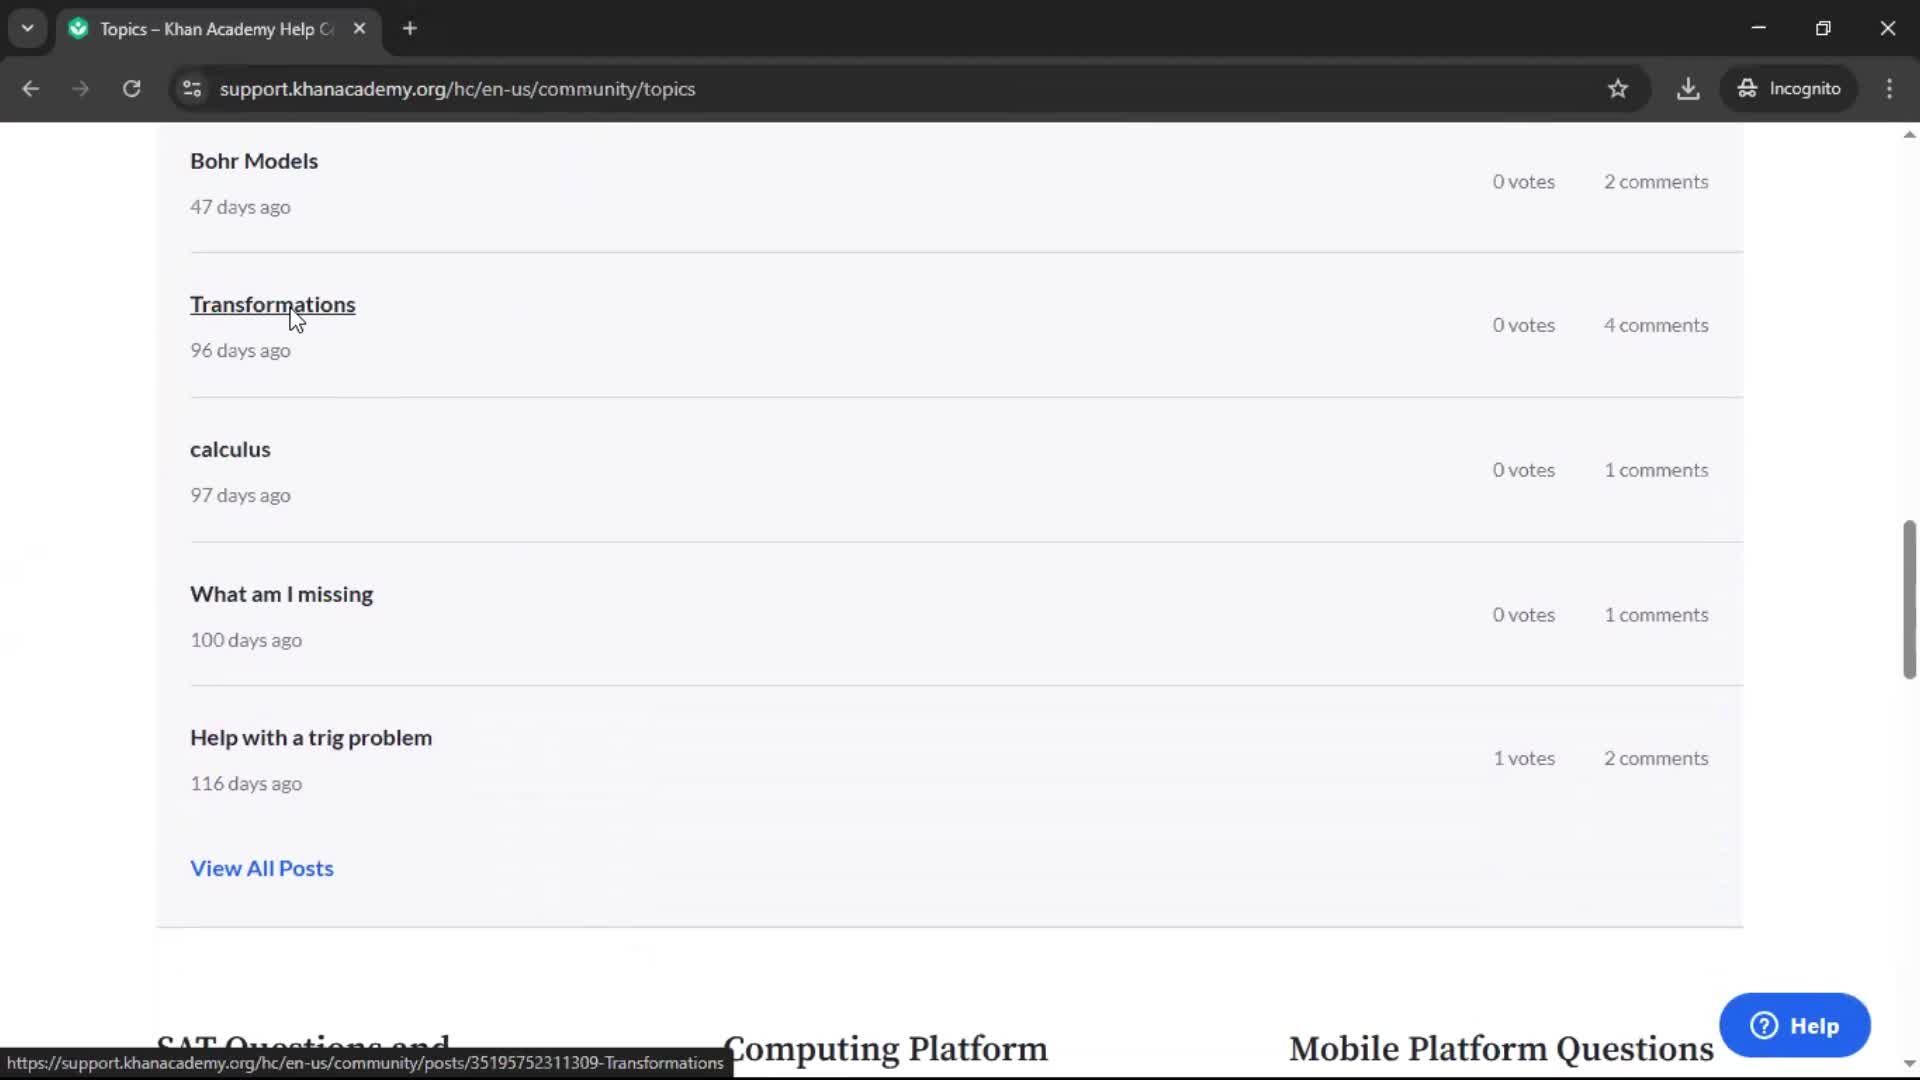Image resolution: width=1920 pixels, height=1080 pixels.
Task: Click the Incognito indicator
Action: pos(1789,89)
